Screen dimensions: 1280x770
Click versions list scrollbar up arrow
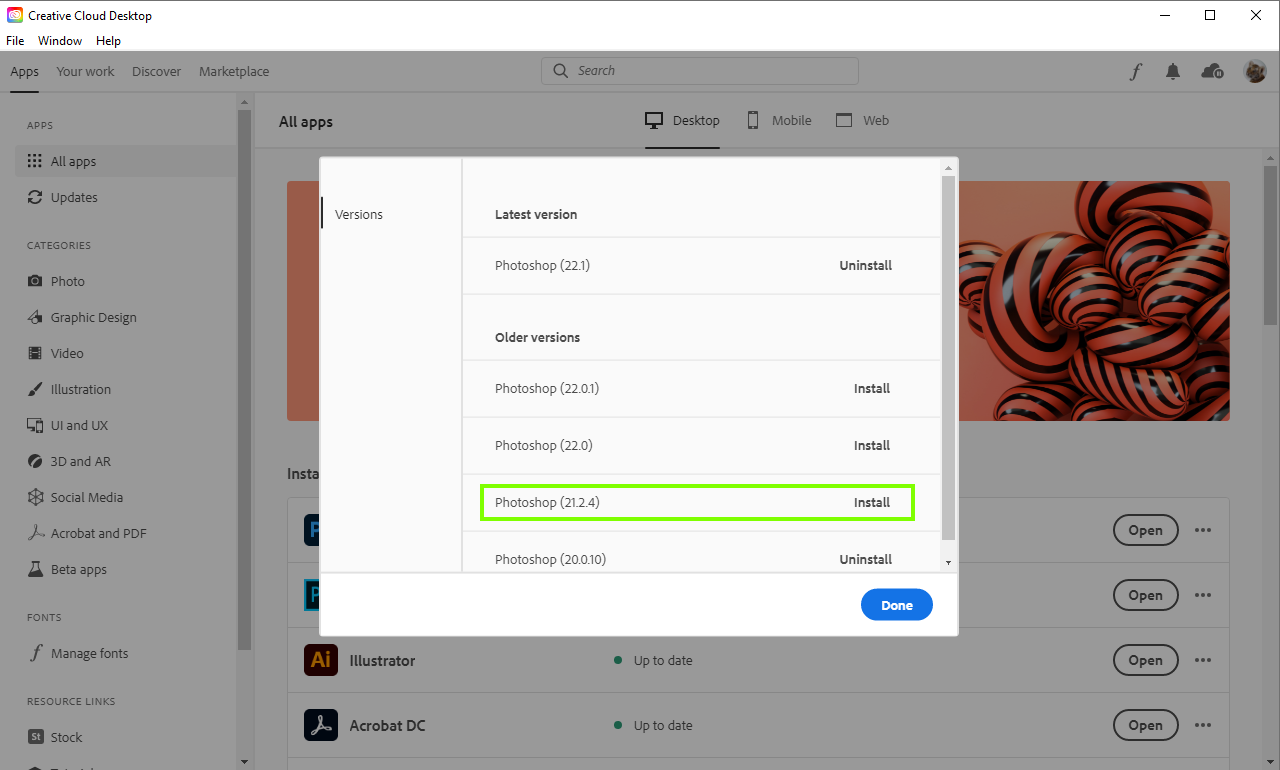point(949,166)
